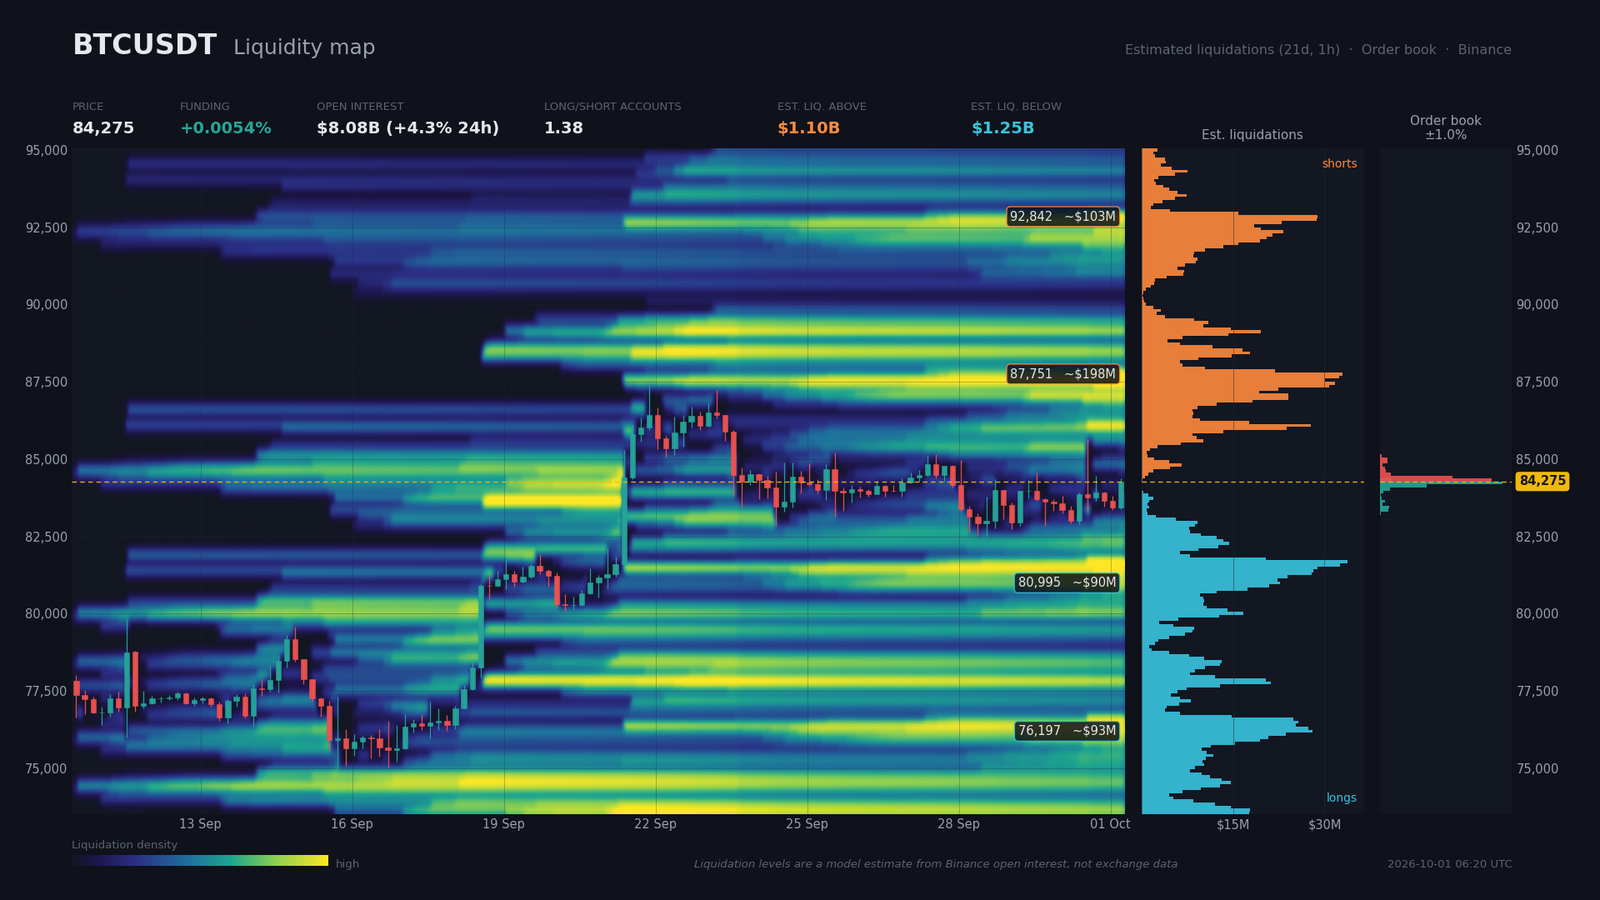Click the 'high' label beside the density gradient
1600x900 pixels.
(347, 864)
